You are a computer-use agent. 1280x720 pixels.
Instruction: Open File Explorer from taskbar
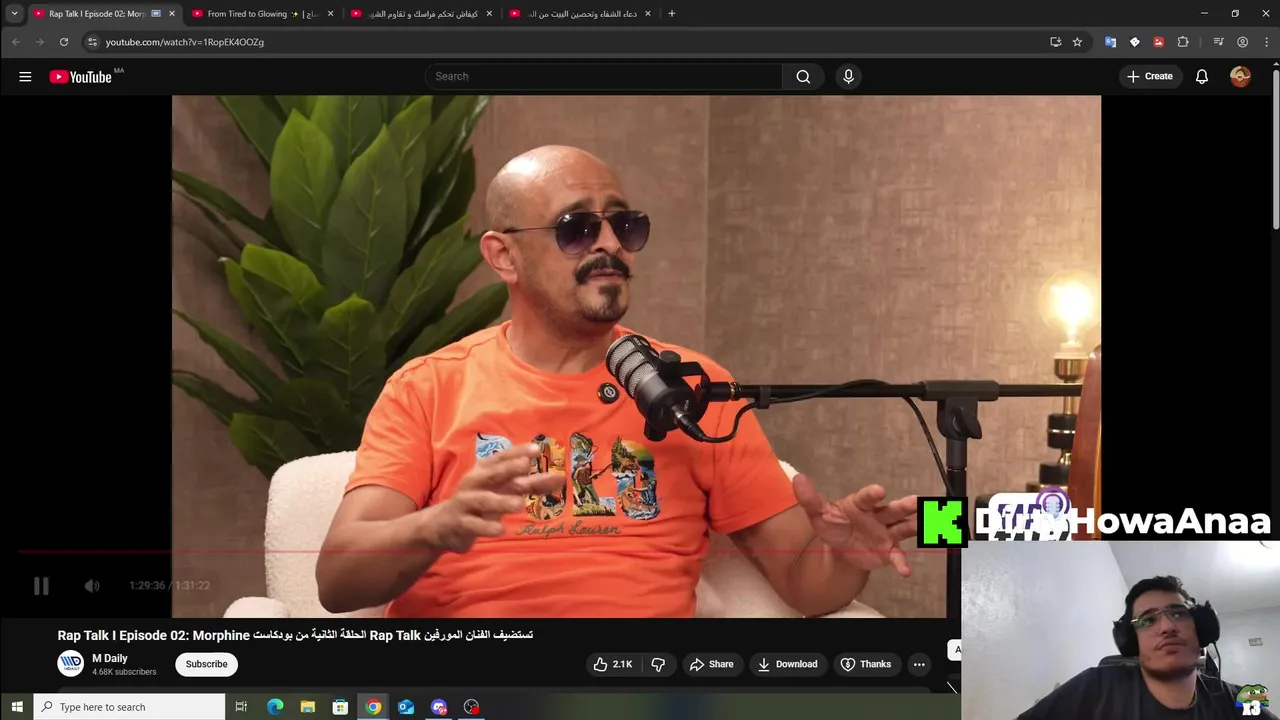[x=308, y=707]
